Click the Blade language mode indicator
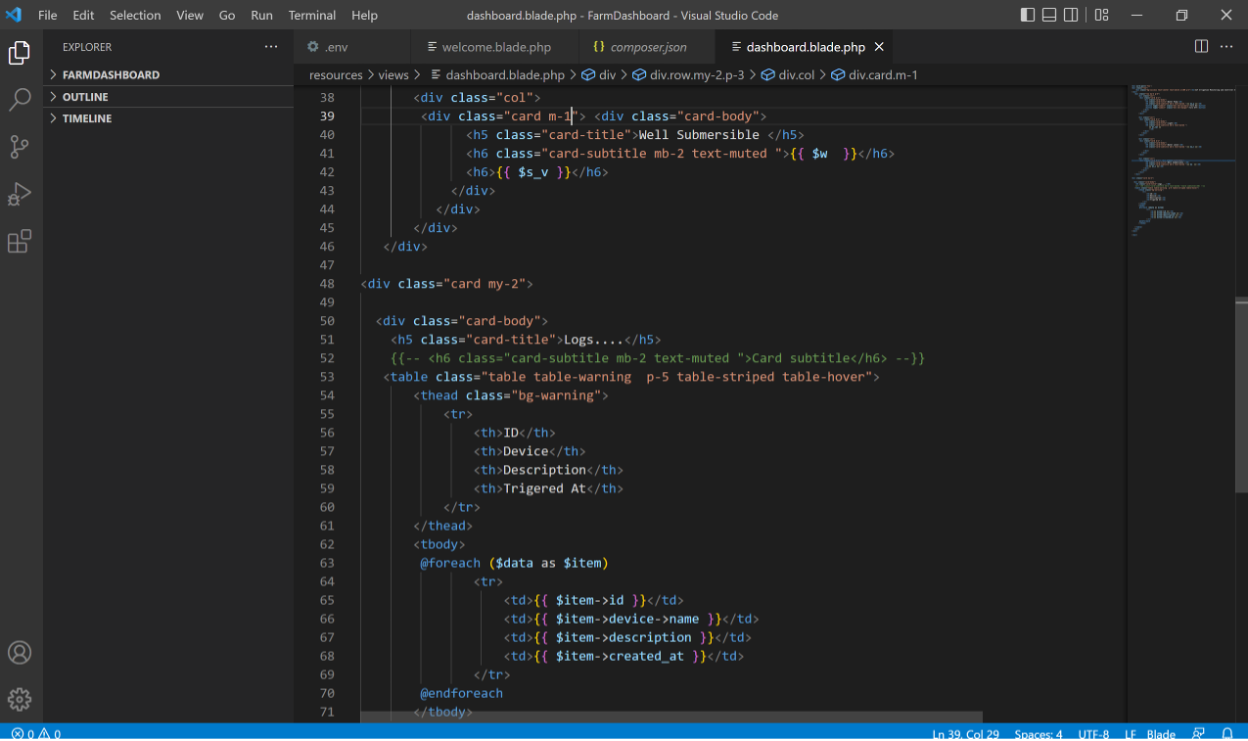This screenshot has width=1248, height=741. click(1160, 733)
